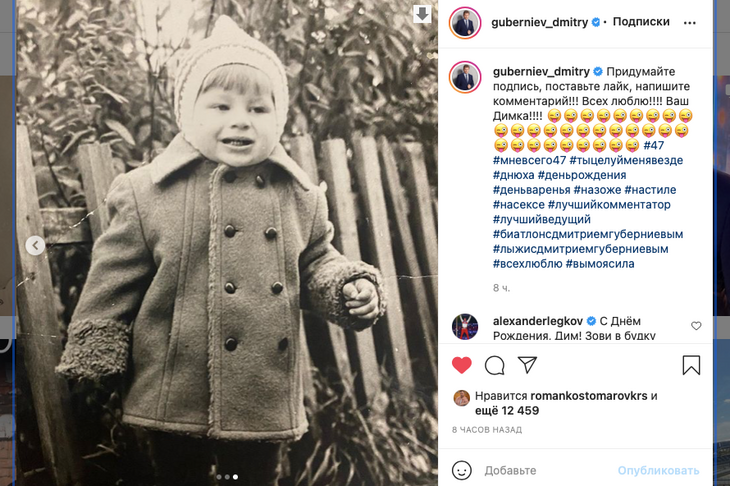Download image using the arrow icon
The image size is (730, 486).
point(422,14)
